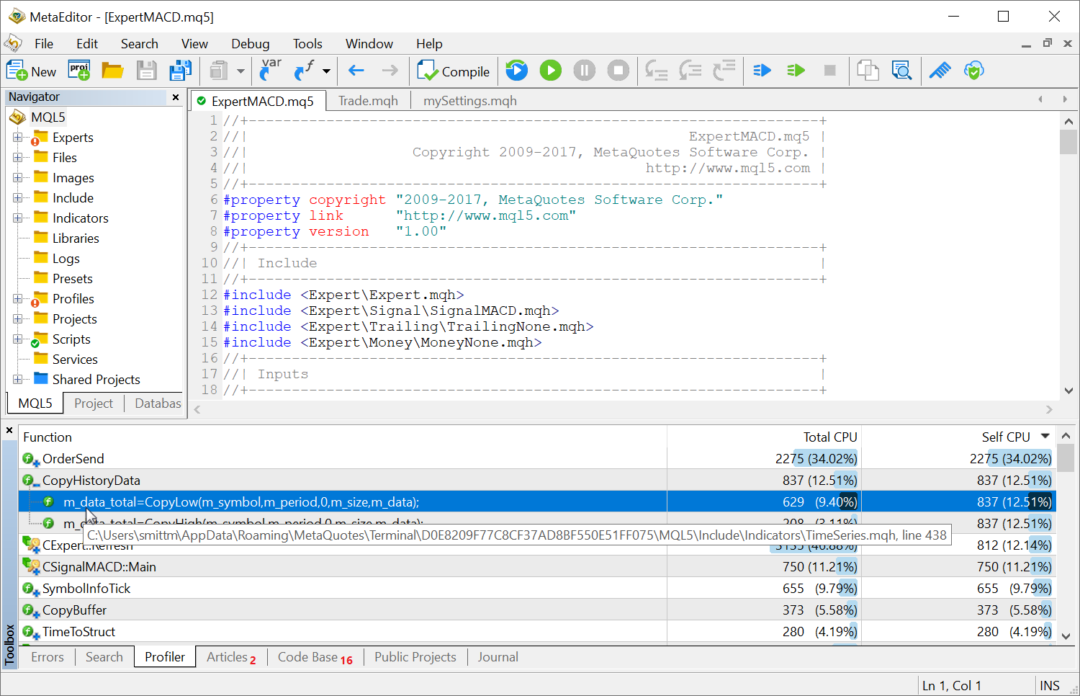Save the current file

[145, 70]
